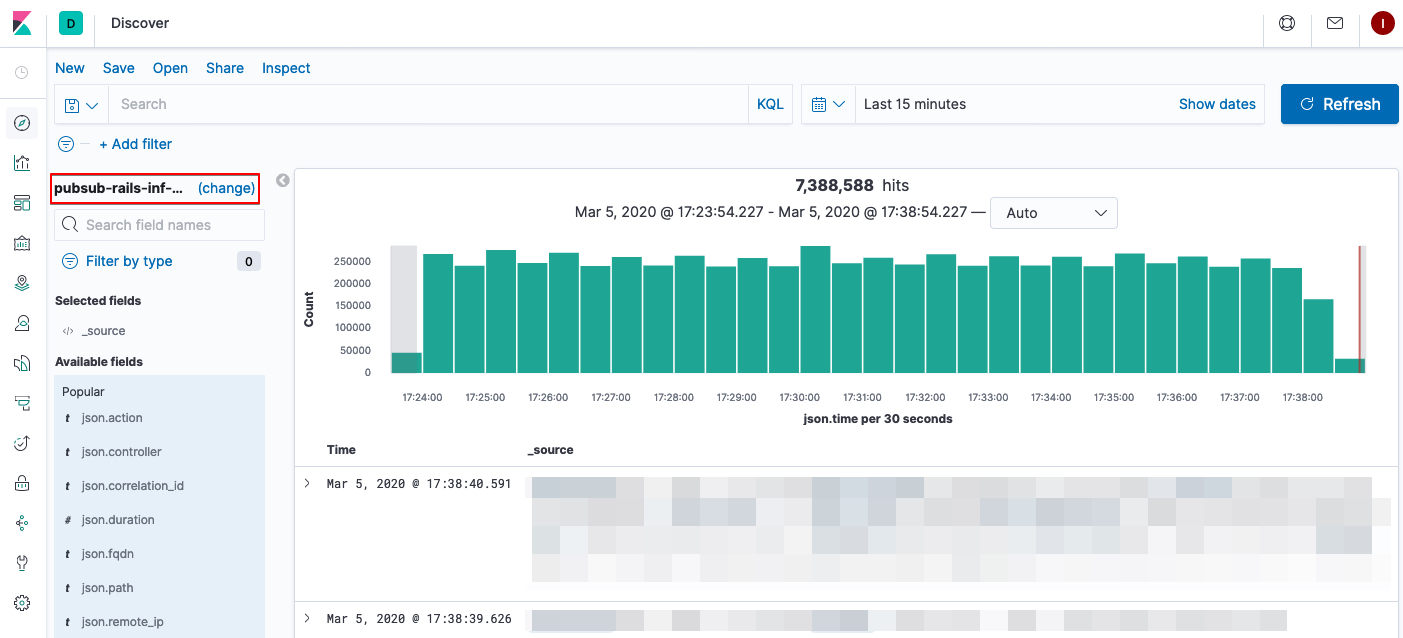This screenshot has width=1403, height=638.
Task: Open the Kibana help icon in the header
Action: pos(1286,22)
